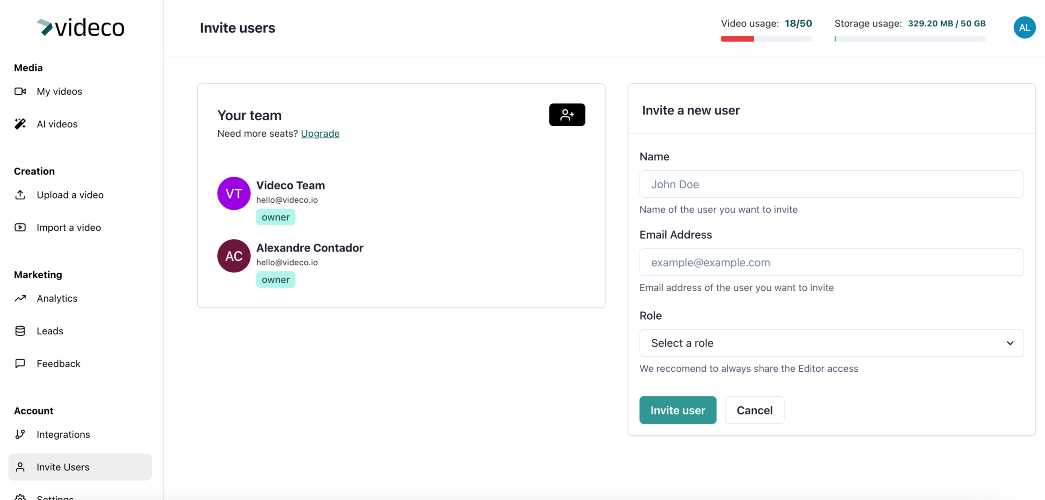Click the email under Videco Team

(287, 199)
